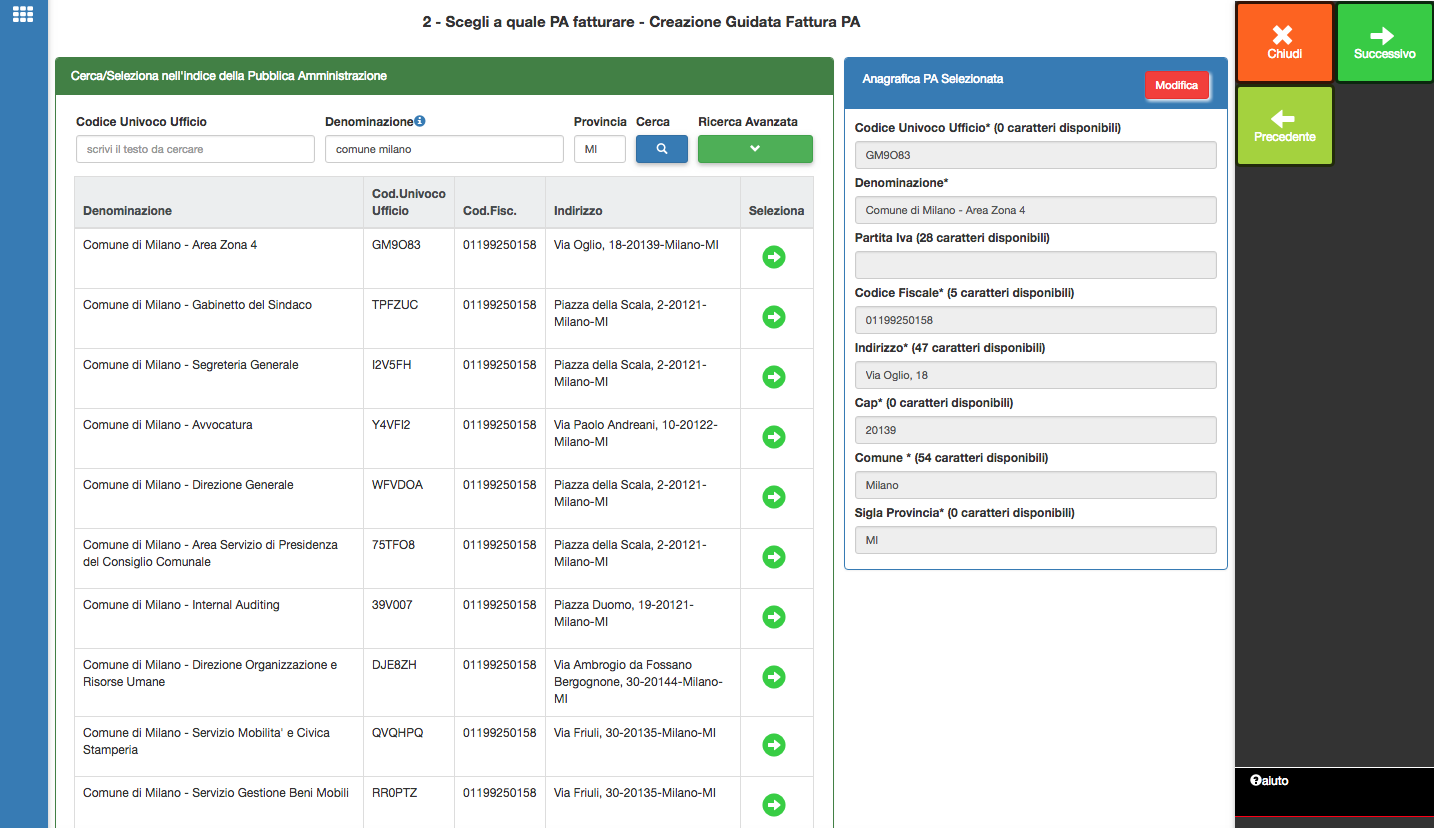Image resolution: width=1434 pixels, height=828 pixels.
Task: Expand Ricerca Avanzata green dropdown
Action: [755, 149]
